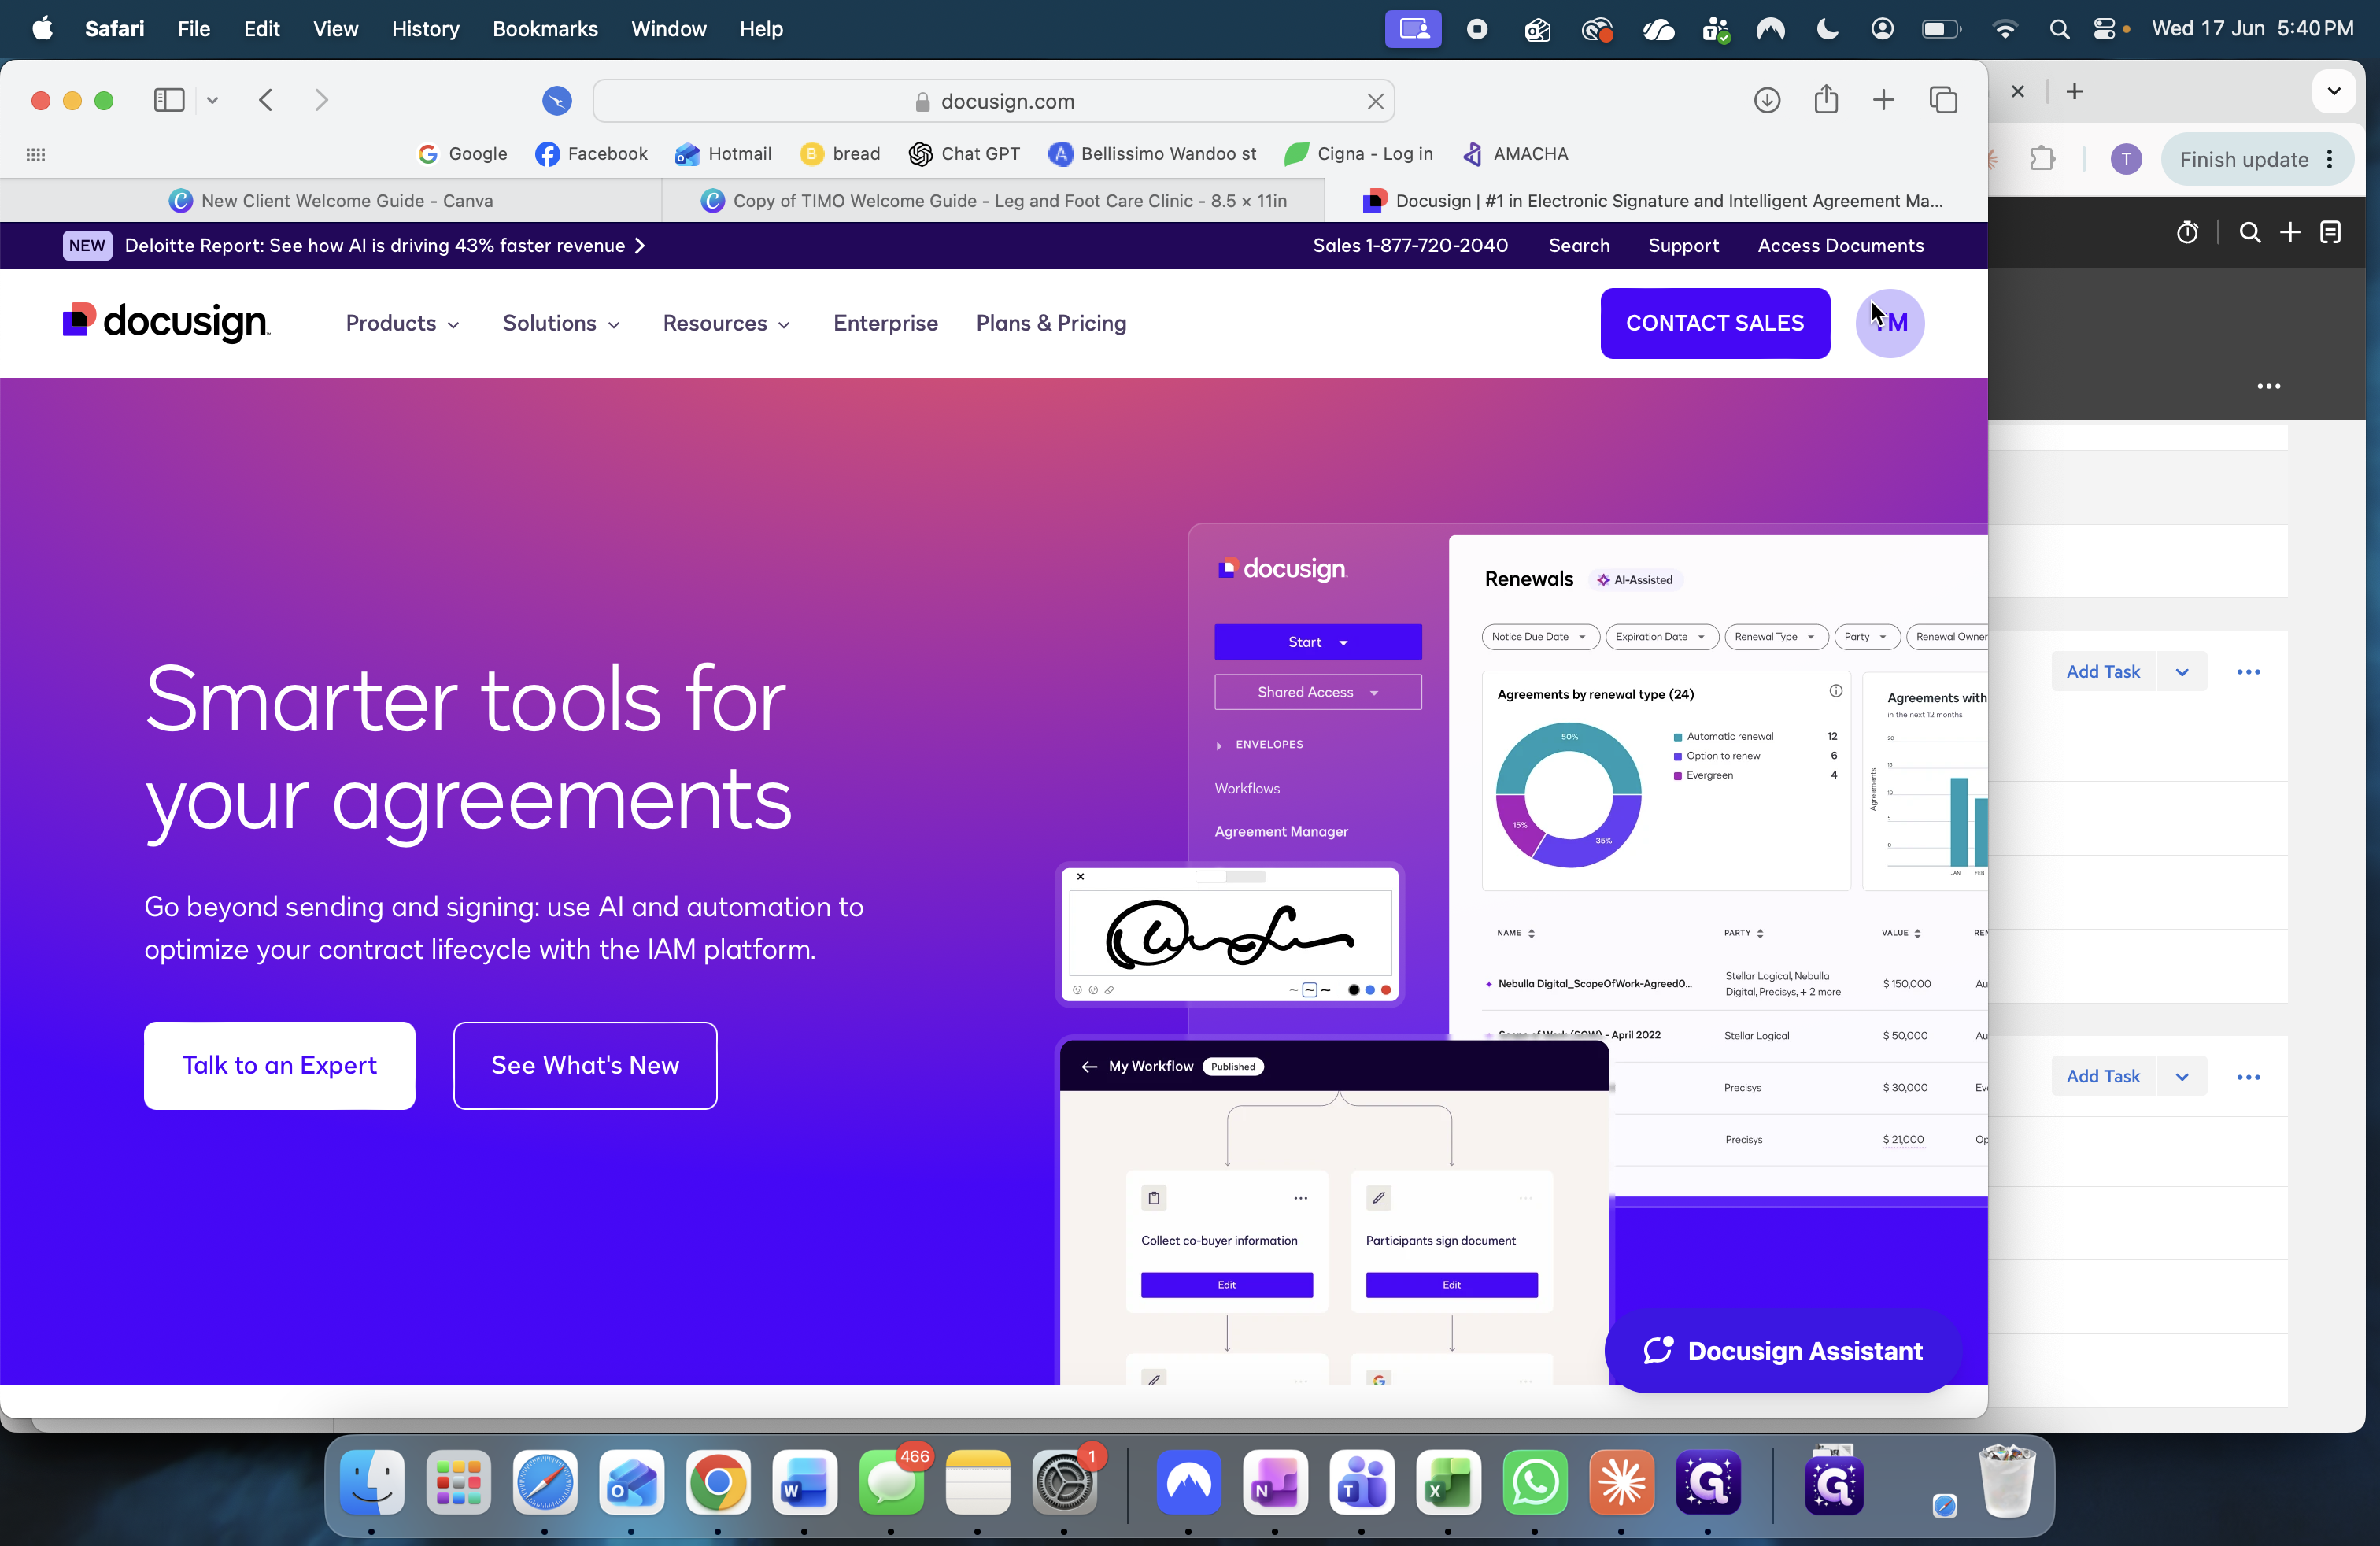
Task: Launch WhatsApp from the Dock
Action: (x=1535, y=1481)
